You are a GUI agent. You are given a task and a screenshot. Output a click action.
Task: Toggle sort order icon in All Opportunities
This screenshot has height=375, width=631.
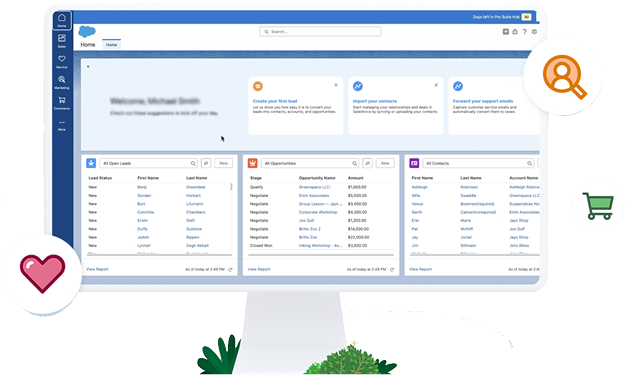[x=367, y=163]
